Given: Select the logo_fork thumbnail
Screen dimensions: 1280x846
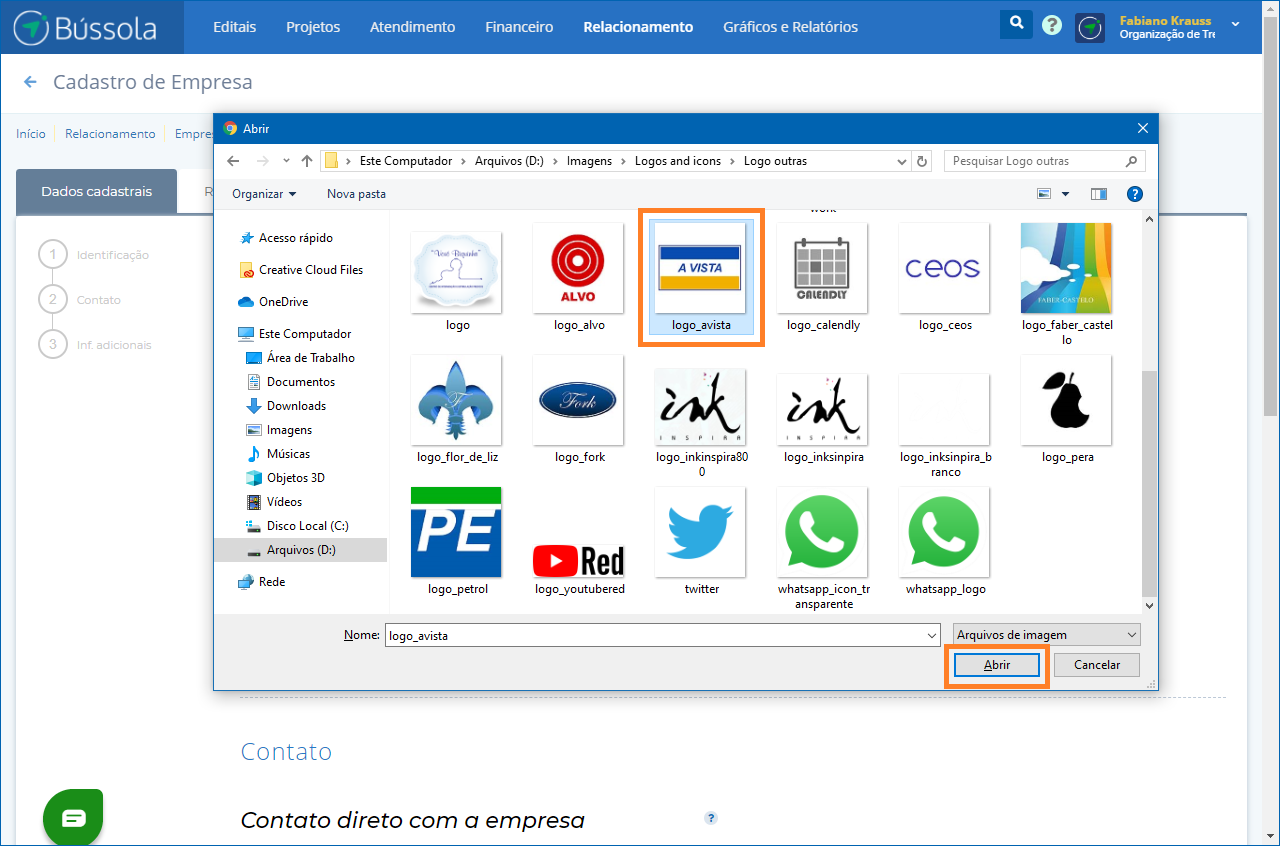Looking at the screenshot, I should coord(579,400).
